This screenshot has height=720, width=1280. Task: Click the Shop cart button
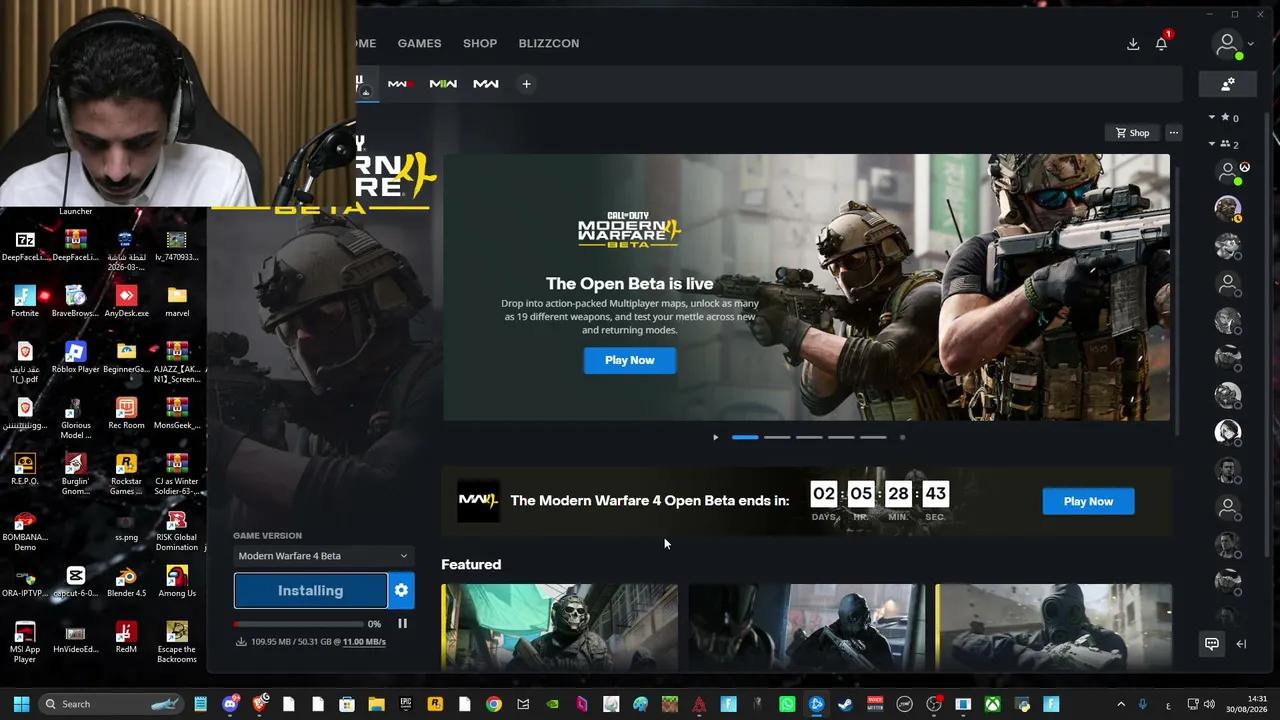tap(1133, 133)
